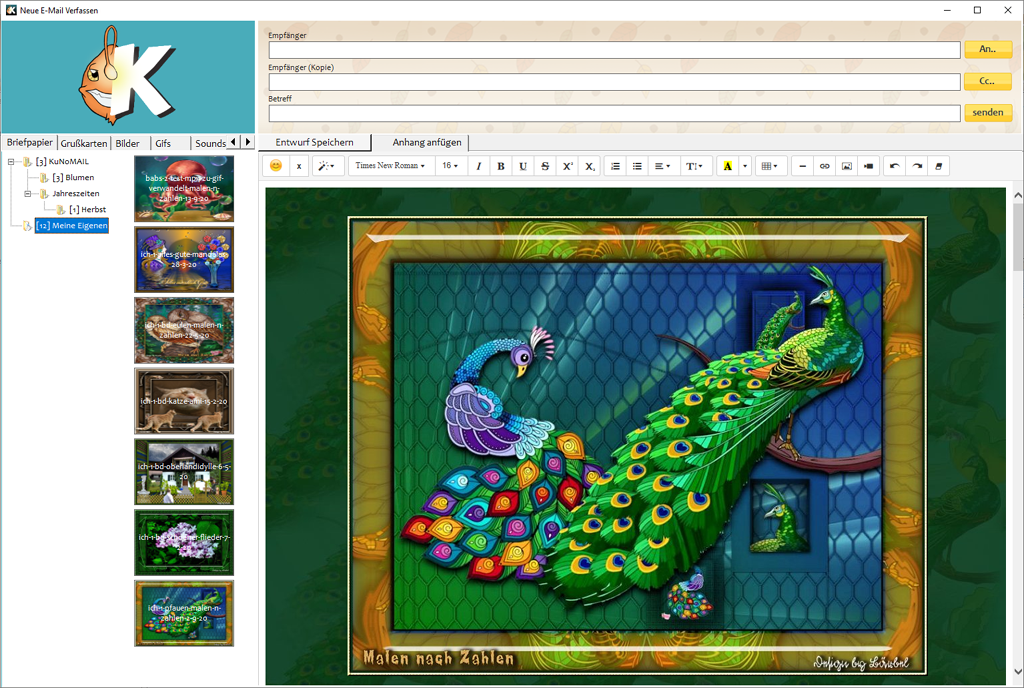The image size is (1024, 688).
Task: Open the line height dropdown
Action: click(694, 166)
